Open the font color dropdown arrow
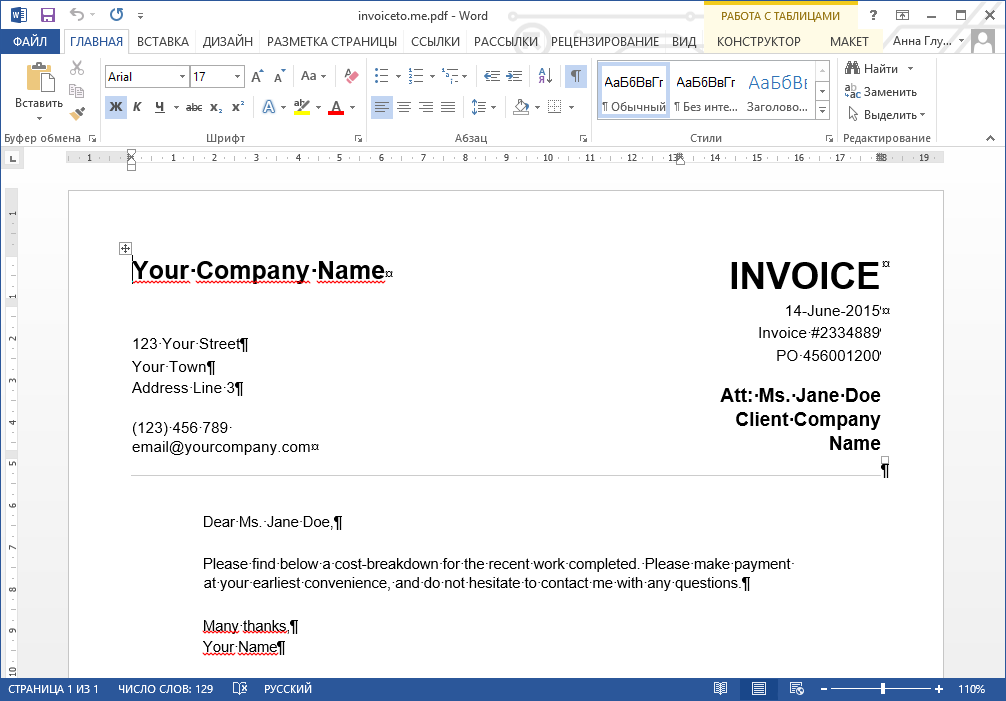The width and height of the screenshot is (1006, 701). (x=351, y=107)
